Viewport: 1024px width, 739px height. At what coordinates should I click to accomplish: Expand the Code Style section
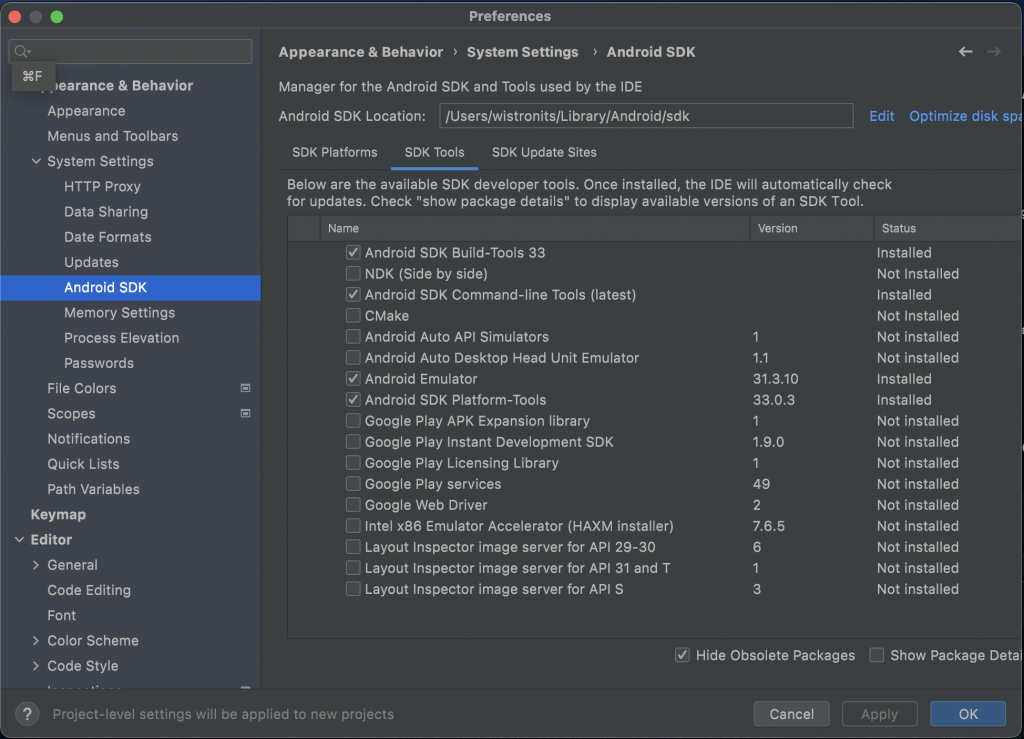coord(36,666)
